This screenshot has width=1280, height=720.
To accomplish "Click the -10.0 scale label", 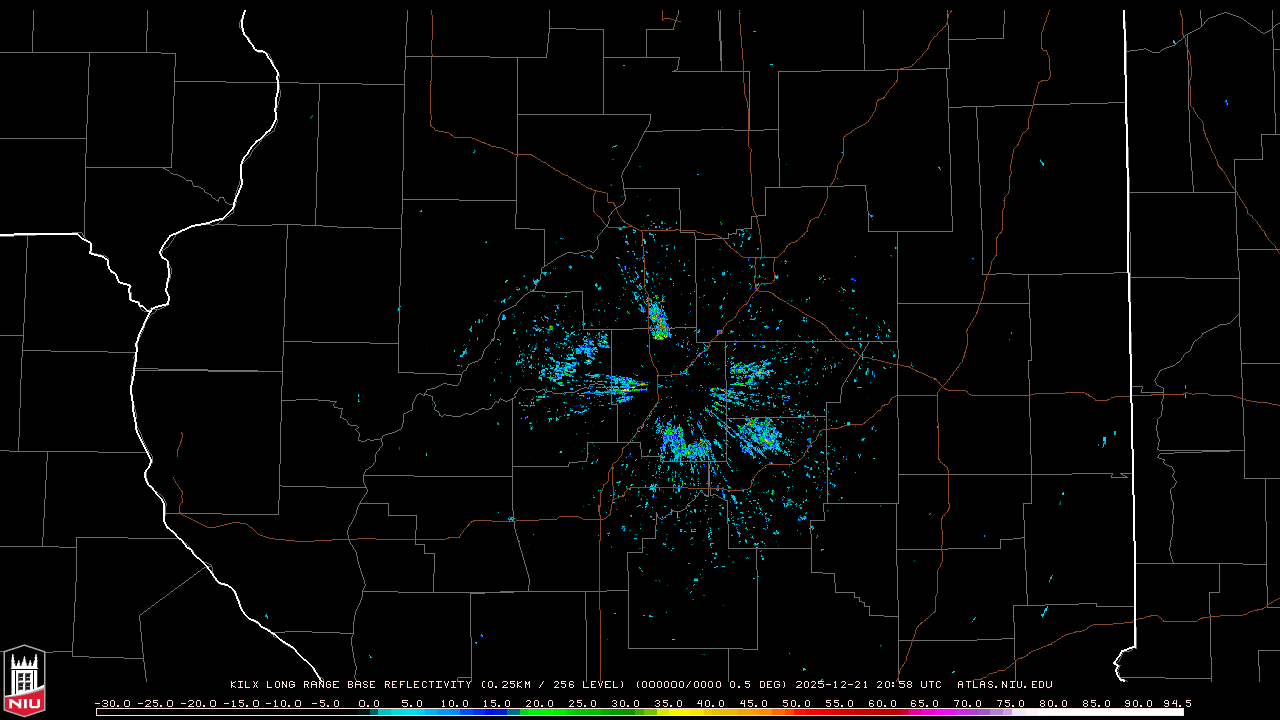I will click(284, 703).
